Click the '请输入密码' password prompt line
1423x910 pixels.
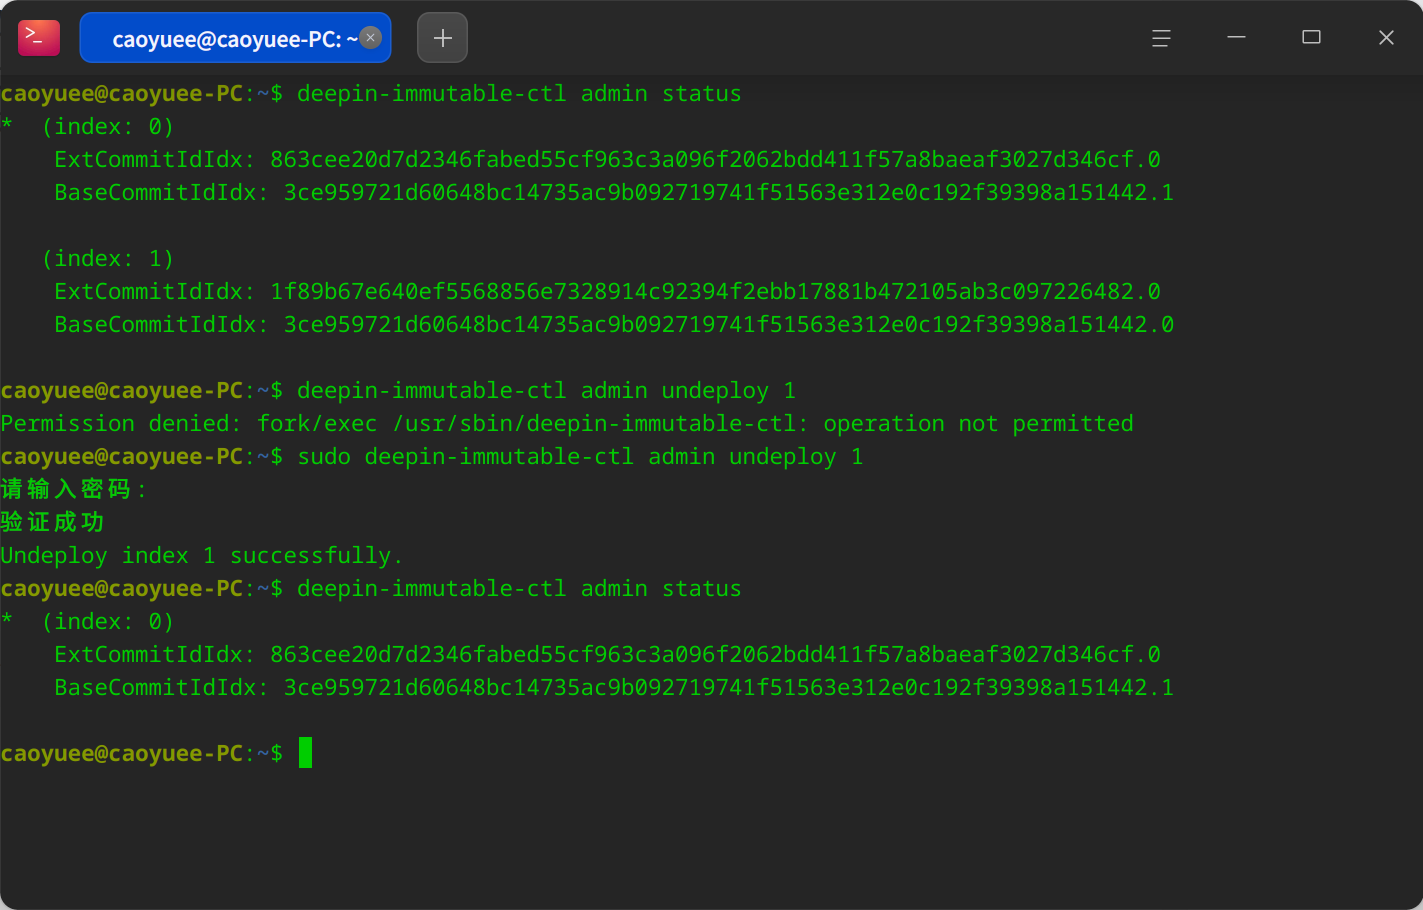pyautogui.click(x=74, y=489)
